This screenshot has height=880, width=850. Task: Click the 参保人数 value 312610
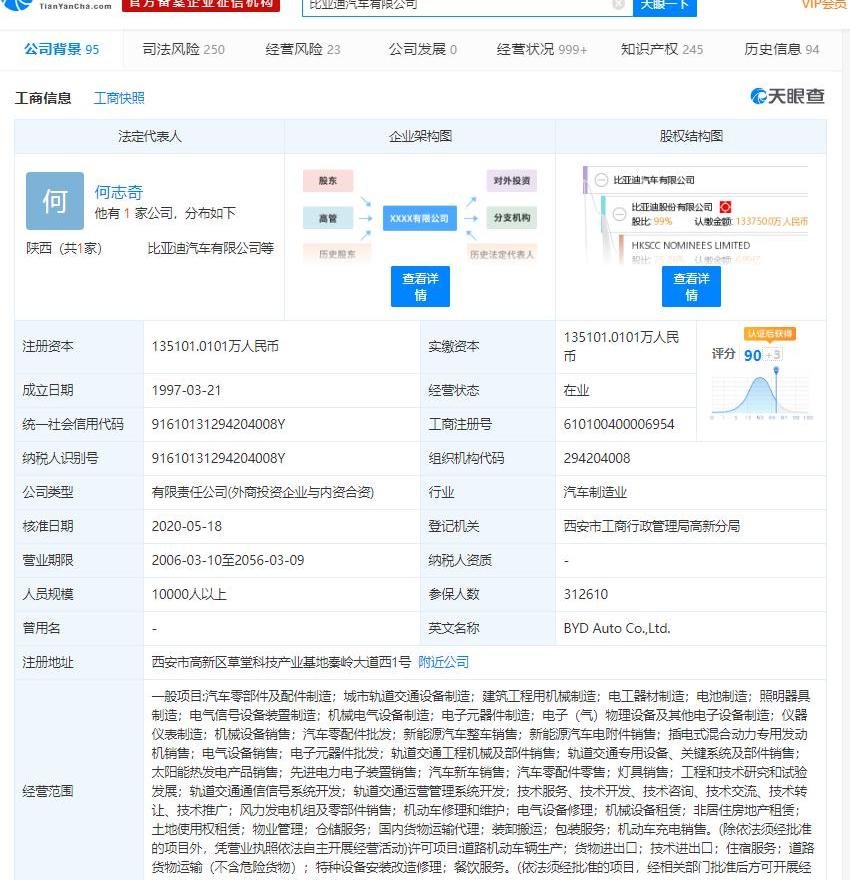pyautogui.click(x=586, y=594)
